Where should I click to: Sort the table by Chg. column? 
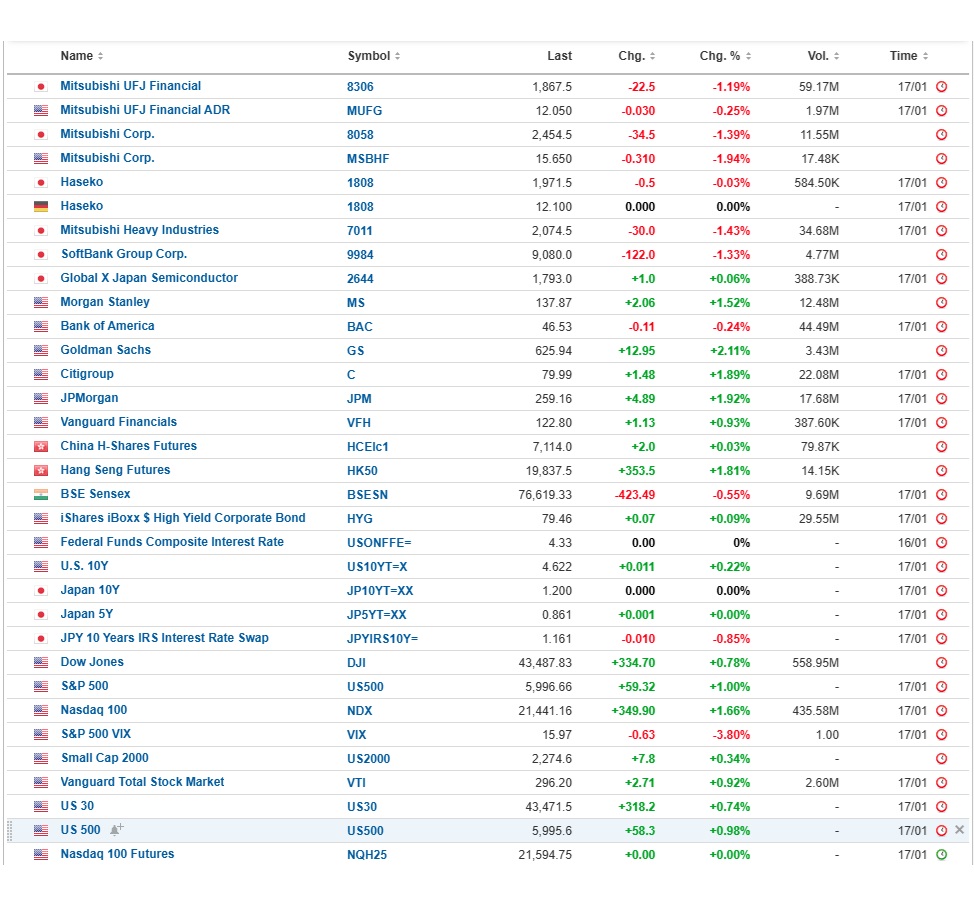tap(636, 56)
